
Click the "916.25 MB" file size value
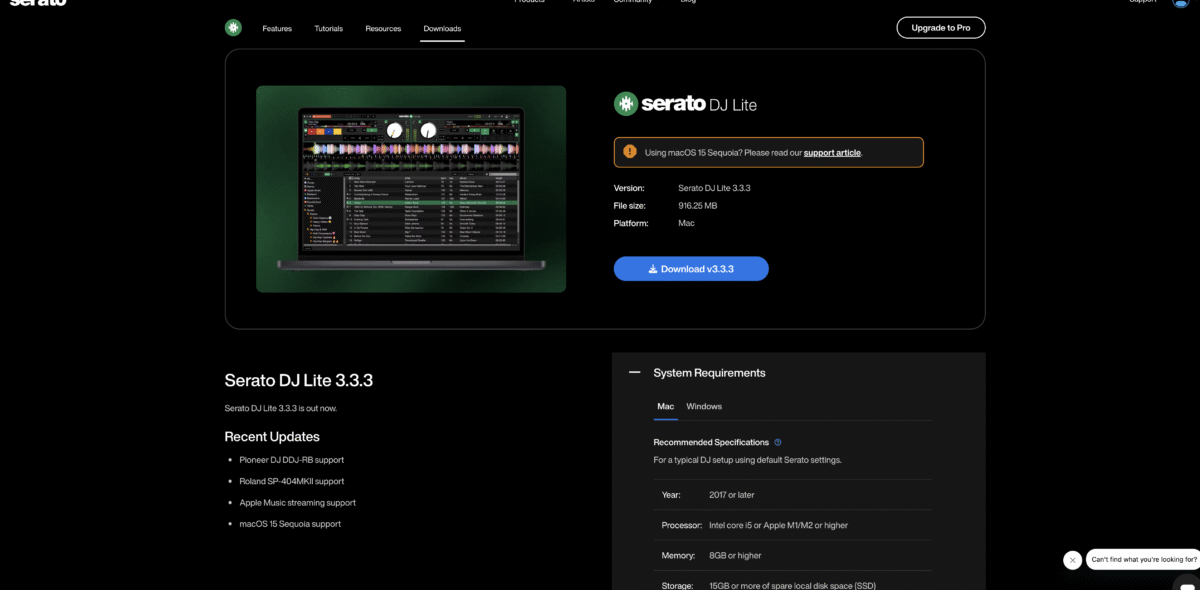[x=698, y=206]
